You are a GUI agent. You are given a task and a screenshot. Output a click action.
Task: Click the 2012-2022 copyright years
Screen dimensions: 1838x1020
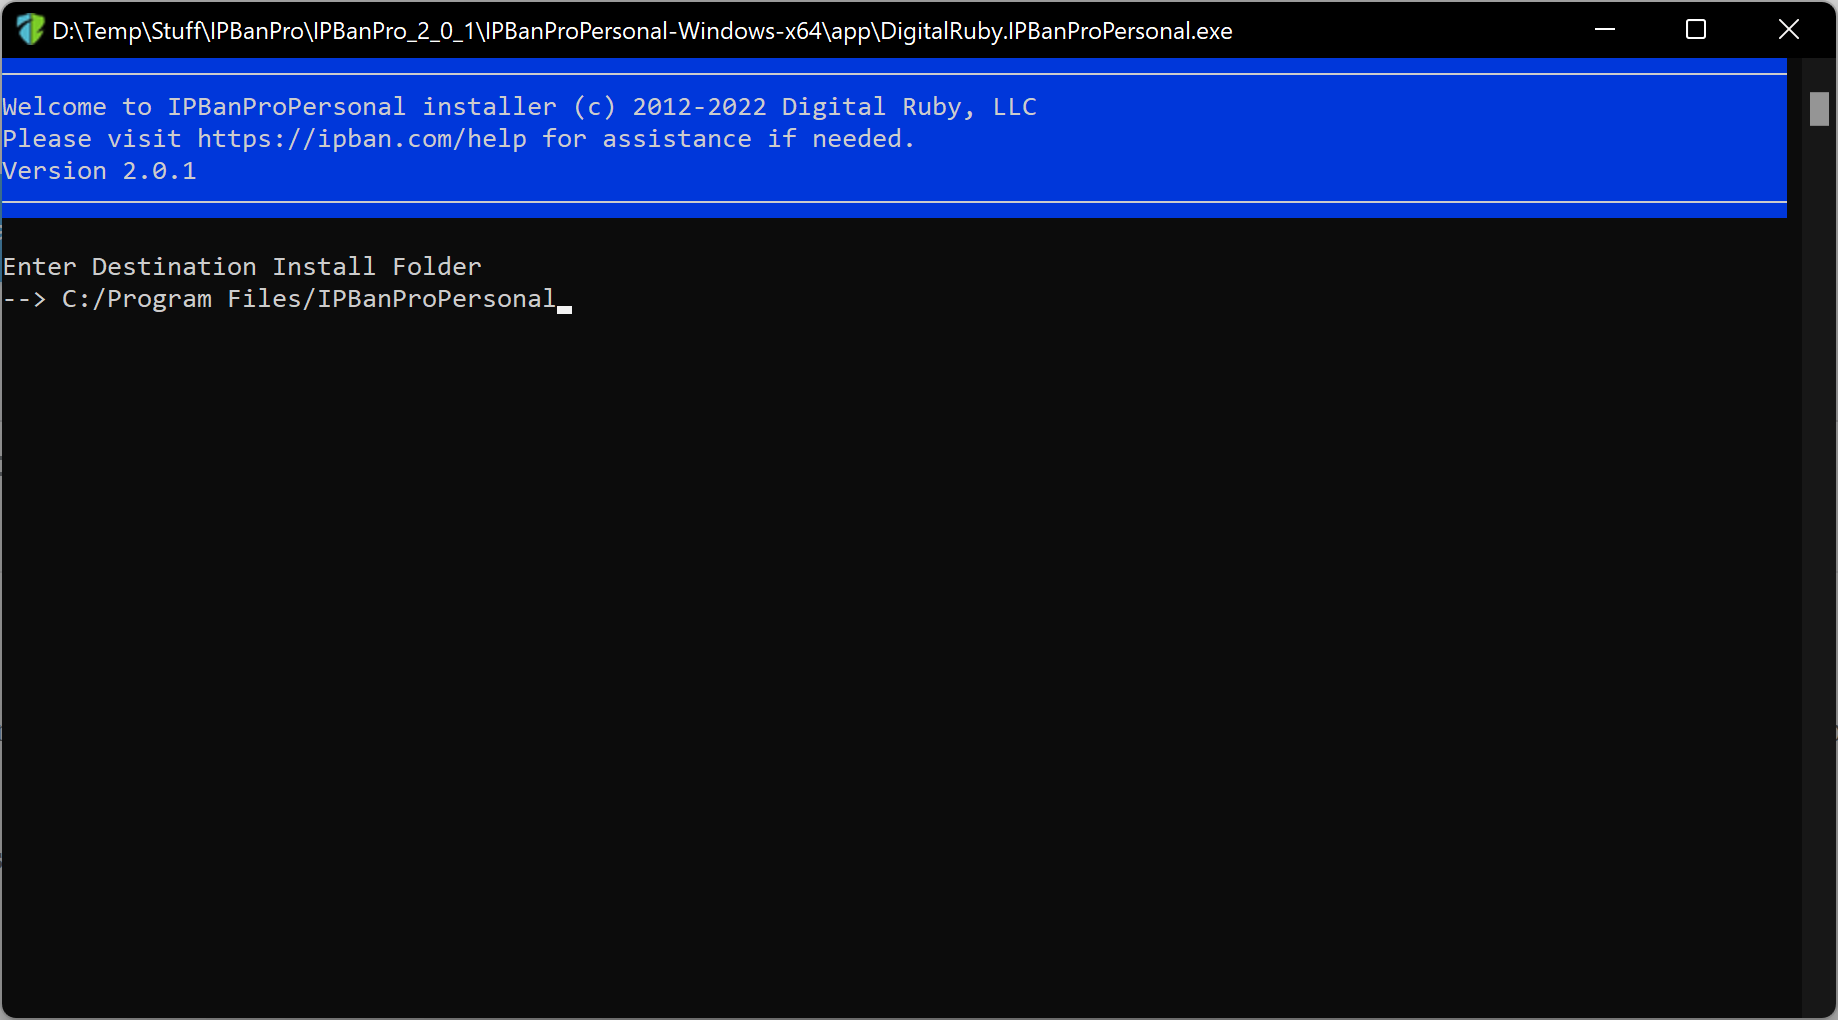point(699,107)
